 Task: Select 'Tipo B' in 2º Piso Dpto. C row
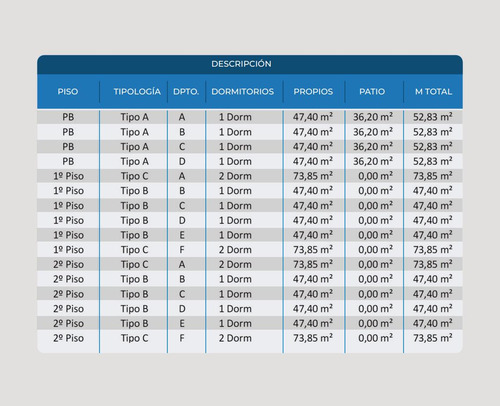click(134, 294)
